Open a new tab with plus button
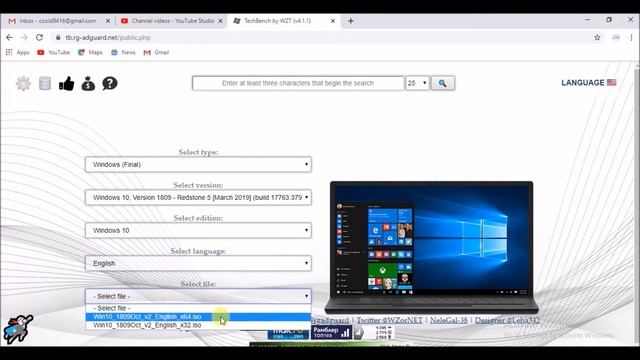This screenshot has height=360, width=640. pyautogui.click(x=351, y=21)
